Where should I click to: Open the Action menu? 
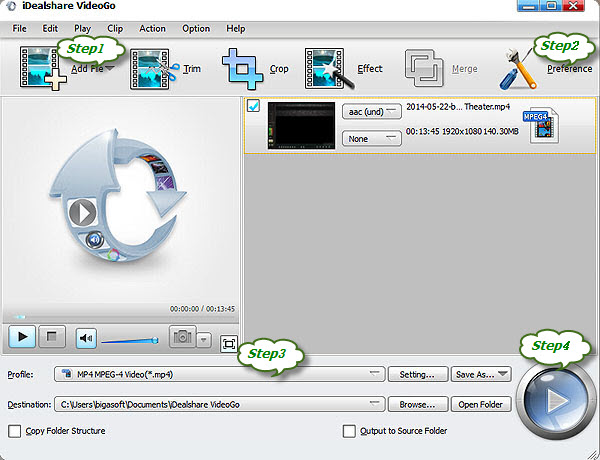coord(152,29)
